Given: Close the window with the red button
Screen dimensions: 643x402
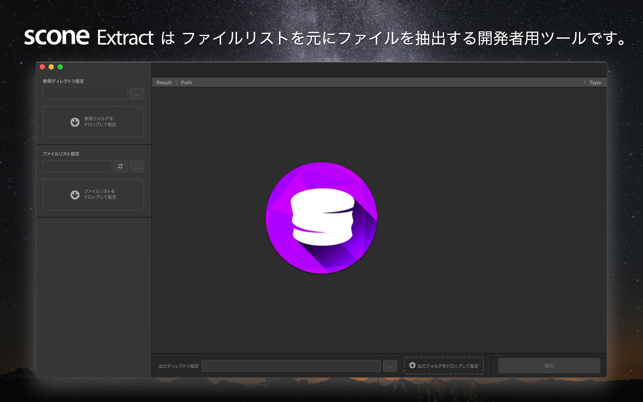Looking at the screenshot, I should pyautogui.click(x=42, y=66).
